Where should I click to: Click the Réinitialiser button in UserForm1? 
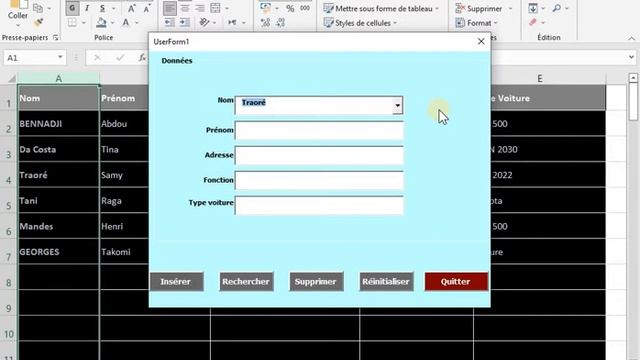(x=386, y=282)
